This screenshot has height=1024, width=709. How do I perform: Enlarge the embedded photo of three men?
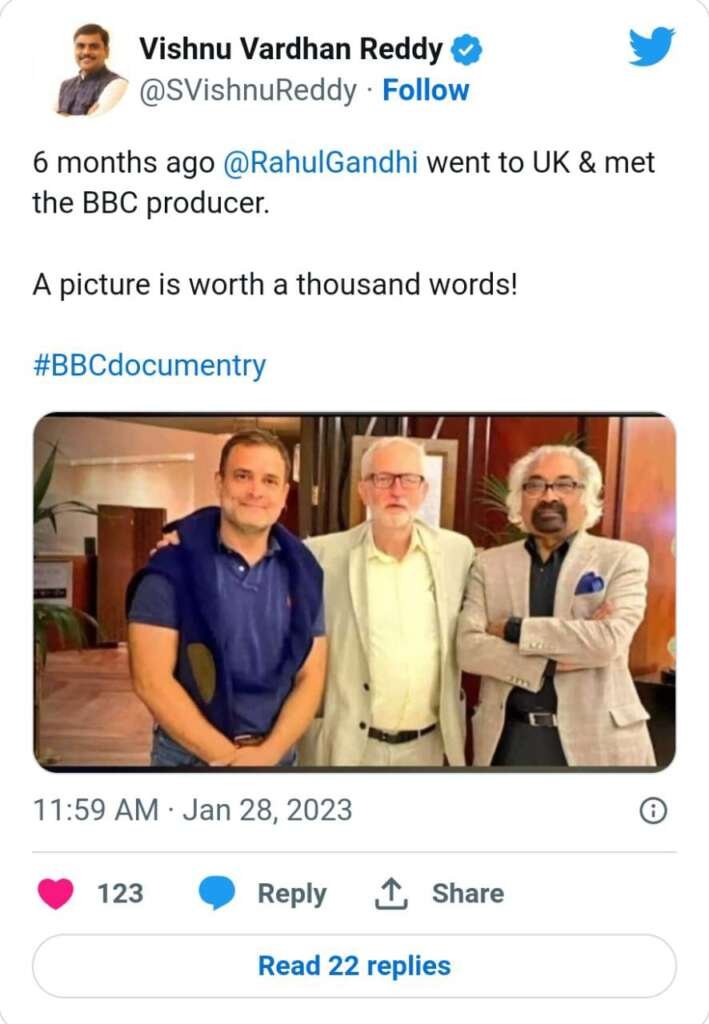pyautogui.click(x=354, y=591)
